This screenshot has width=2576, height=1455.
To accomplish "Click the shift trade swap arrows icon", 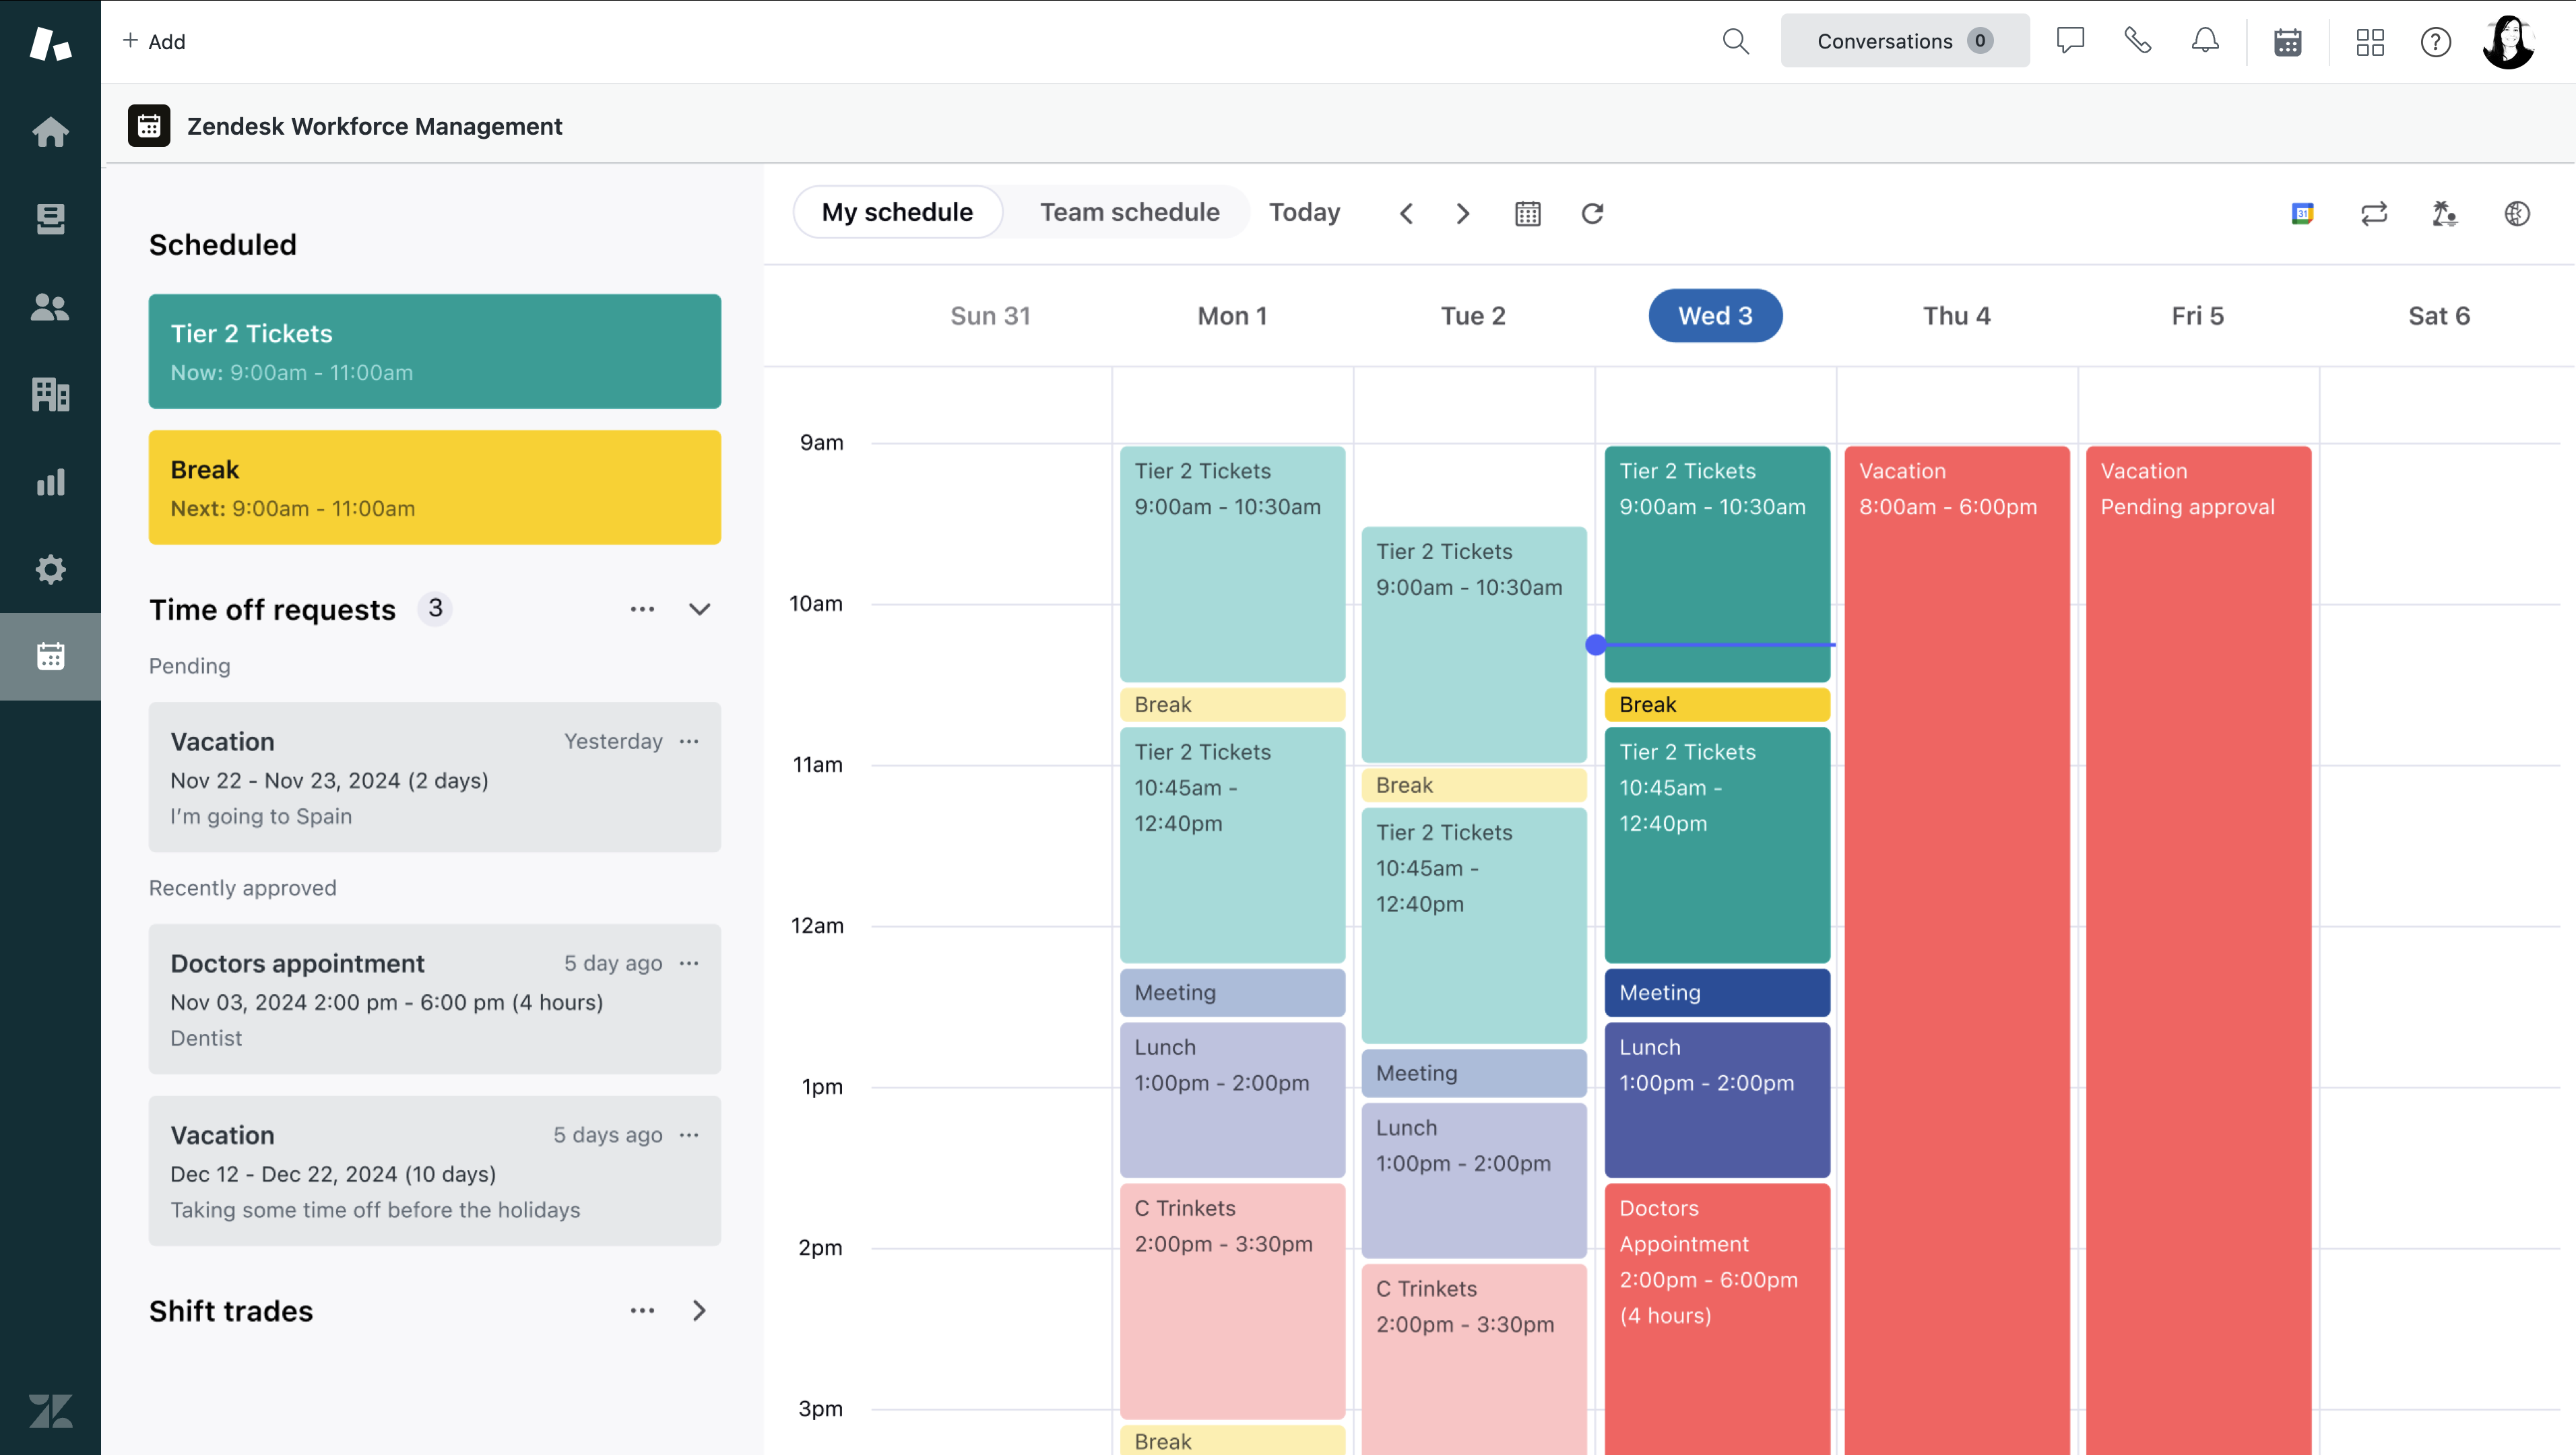I will [2373, 213].
